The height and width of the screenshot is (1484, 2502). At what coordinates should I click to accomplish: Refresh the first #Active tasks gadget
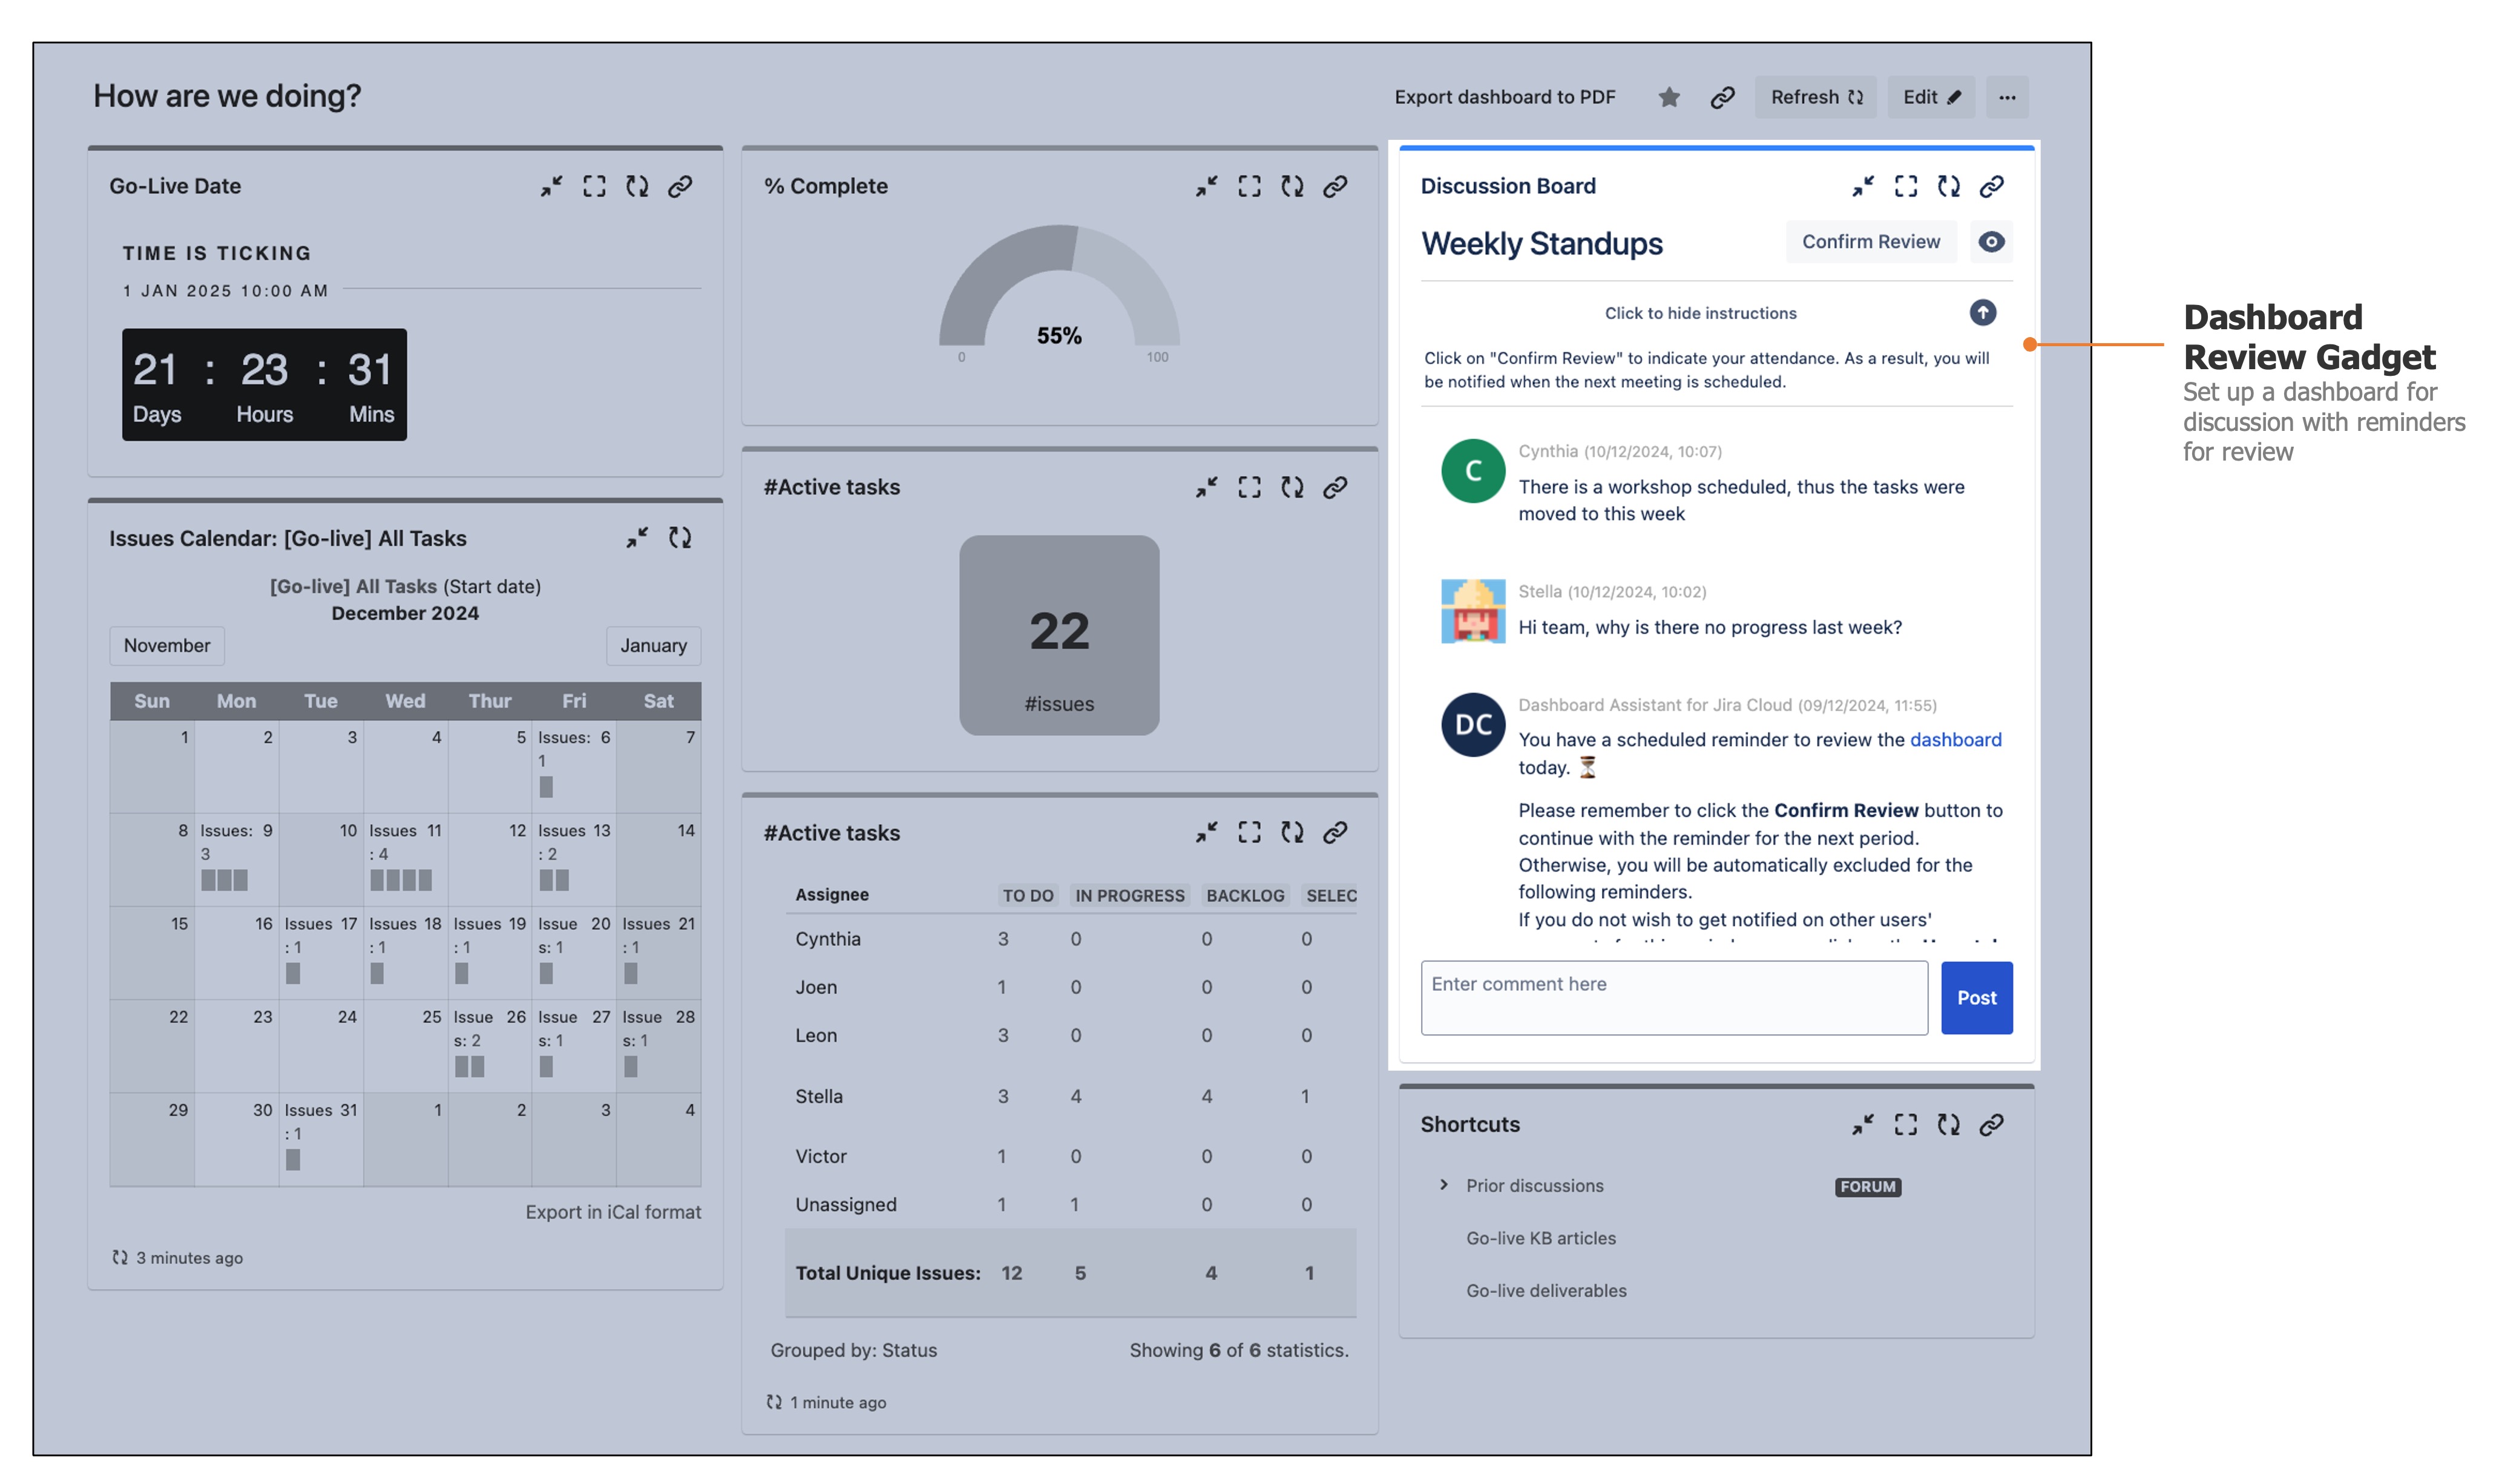click(1292, 487)
